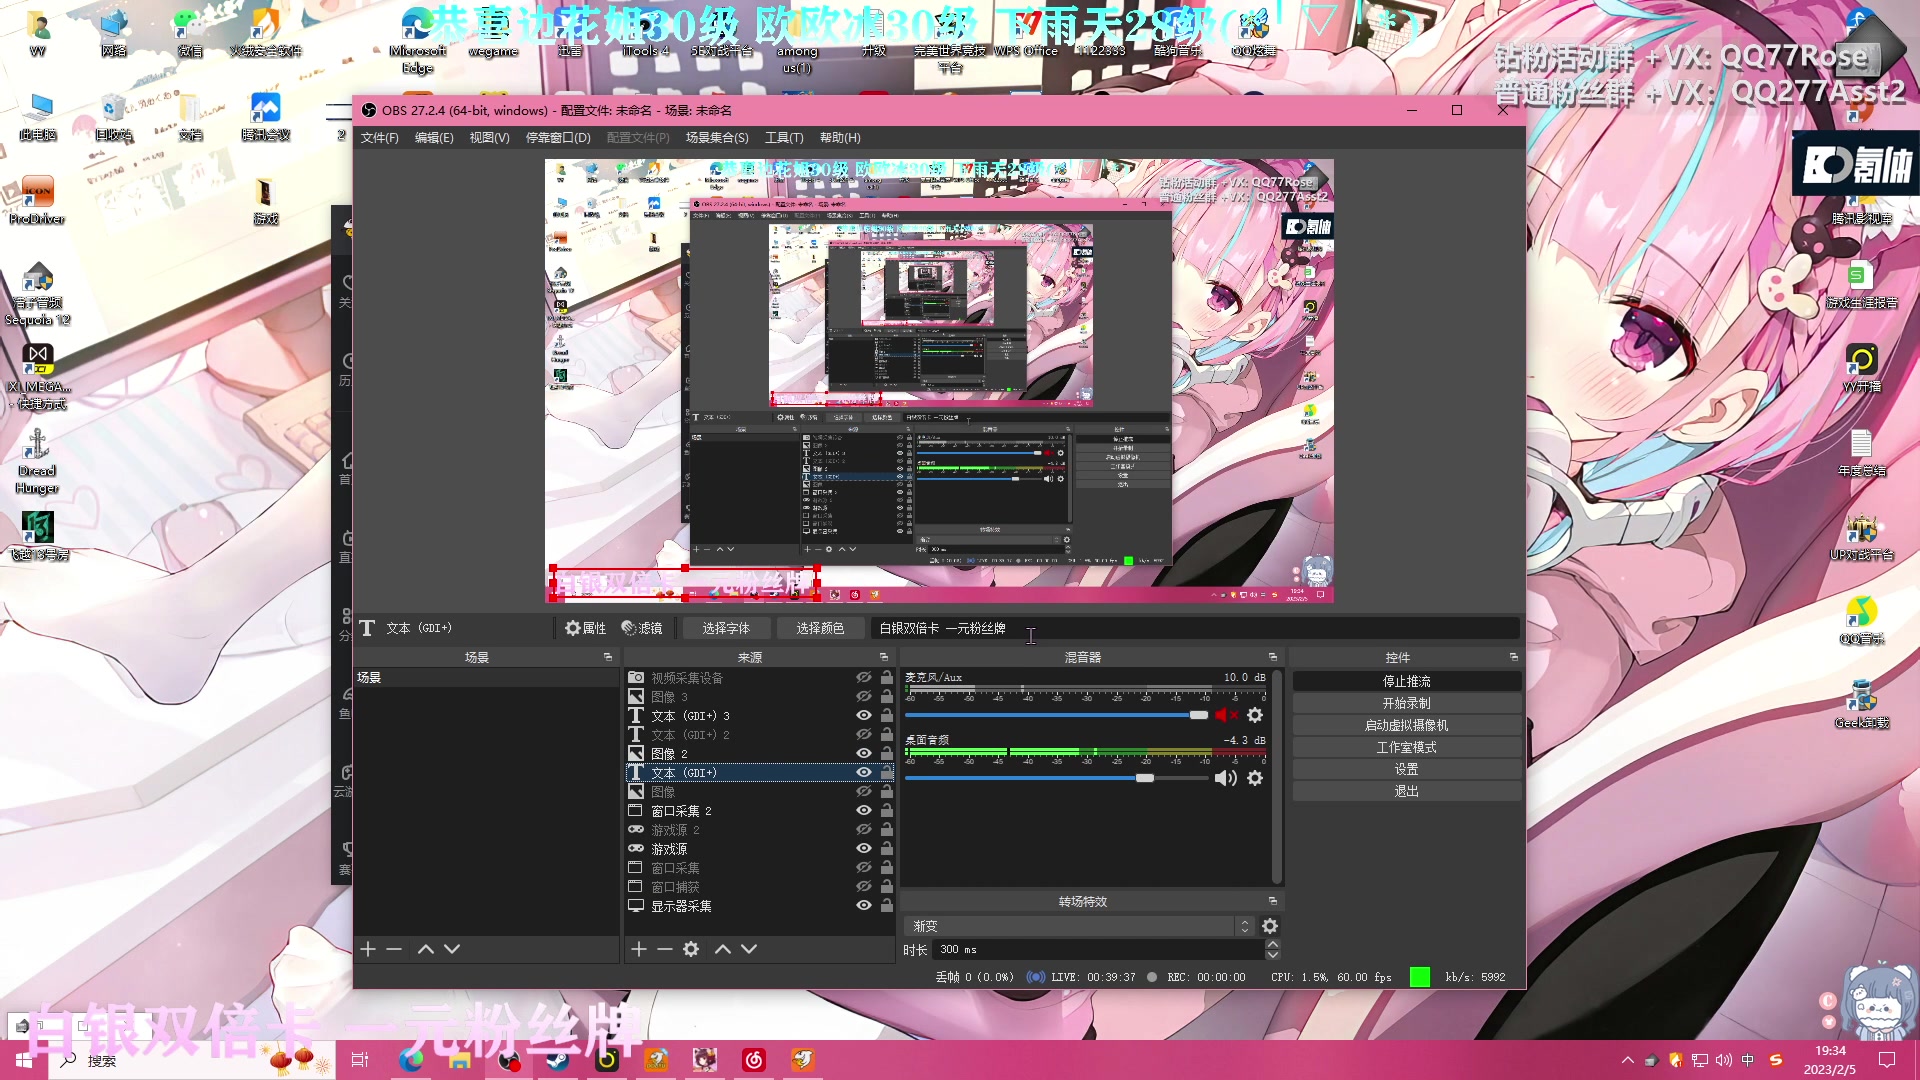Viewport: 1920px width, 1080px height.
Task: Remove selected source with the minus icon
Action: click(x=665, y=949)
